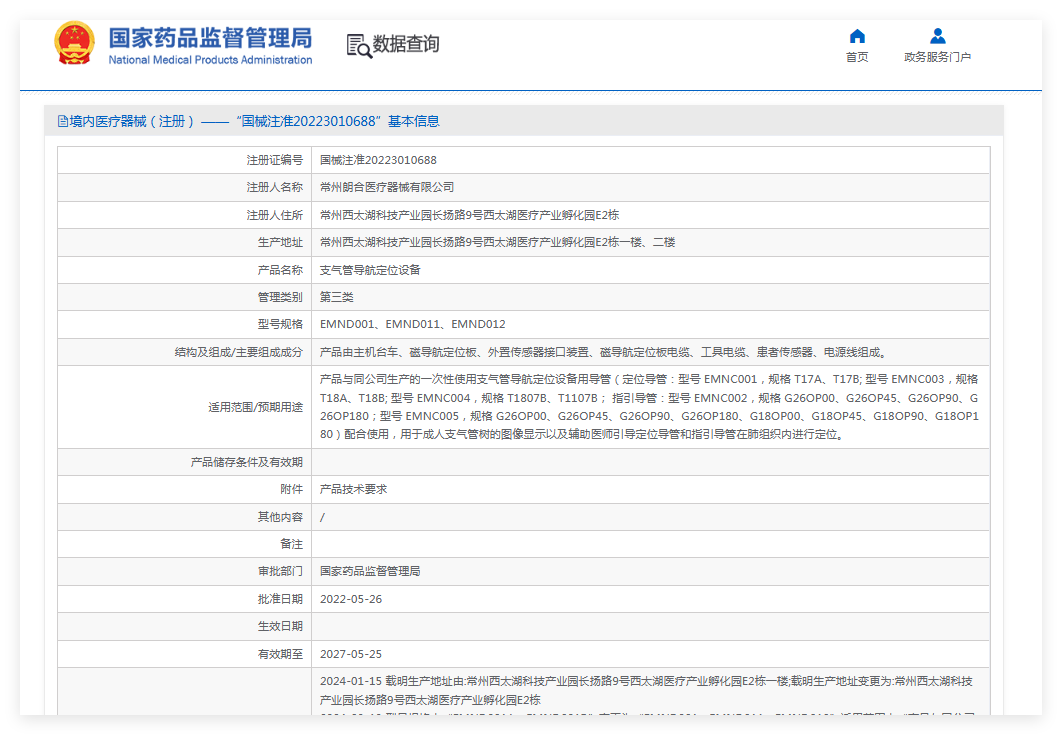Click the 批准日期 row label
1062x735 pixels.
pyautogui.click(x=280, y=599)
